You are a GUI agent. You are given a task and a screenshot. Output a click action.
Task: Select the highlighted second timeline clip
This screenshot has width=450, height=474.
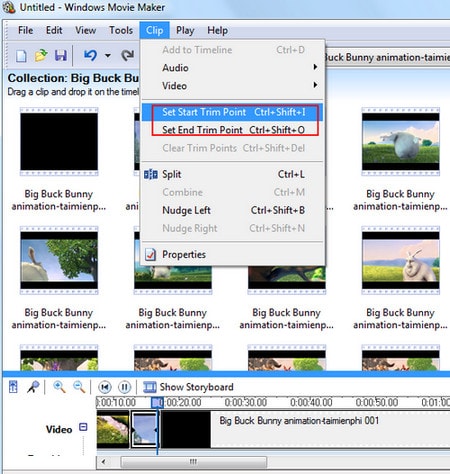coord(144,429)
